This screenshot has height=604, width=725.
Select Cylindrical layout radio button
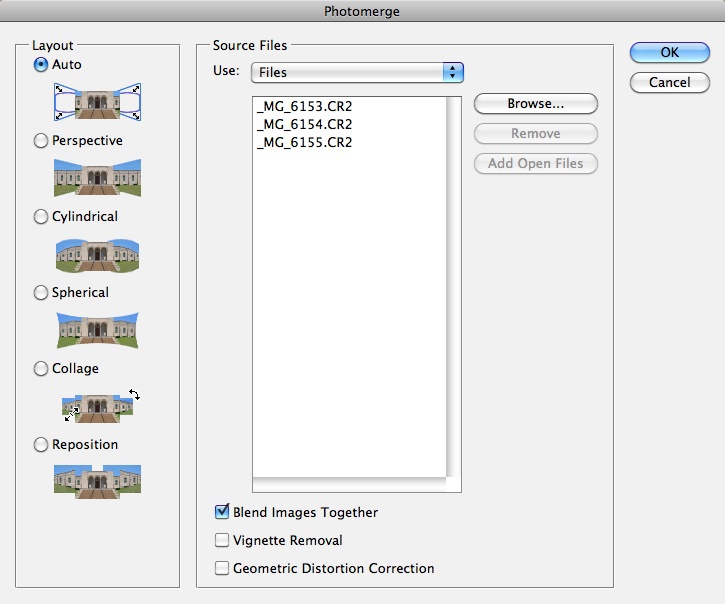pyautogui.click(x=41, y=217)
